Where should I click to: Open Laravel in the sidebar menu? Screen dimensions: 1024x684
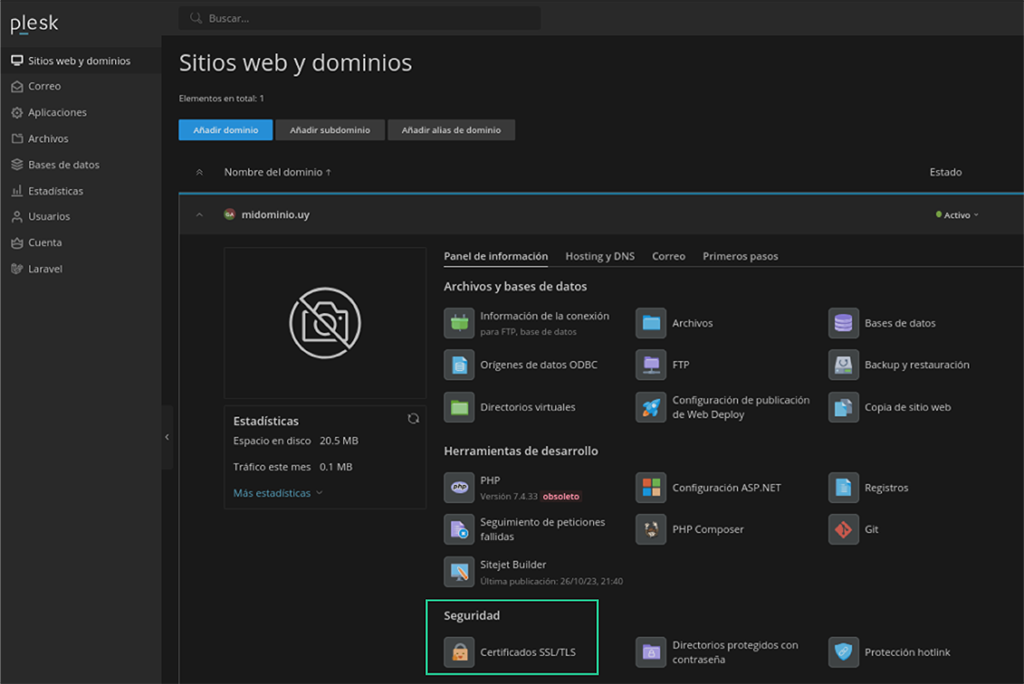(x=45, y=269)
